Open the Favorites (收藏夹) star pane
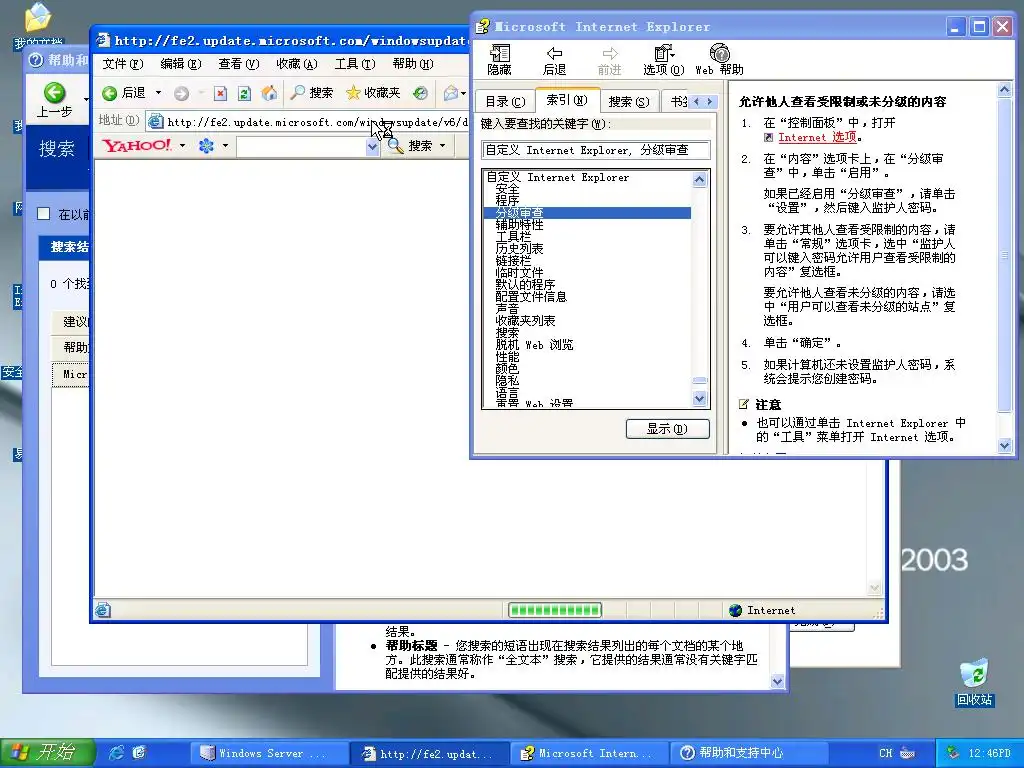 373,93
